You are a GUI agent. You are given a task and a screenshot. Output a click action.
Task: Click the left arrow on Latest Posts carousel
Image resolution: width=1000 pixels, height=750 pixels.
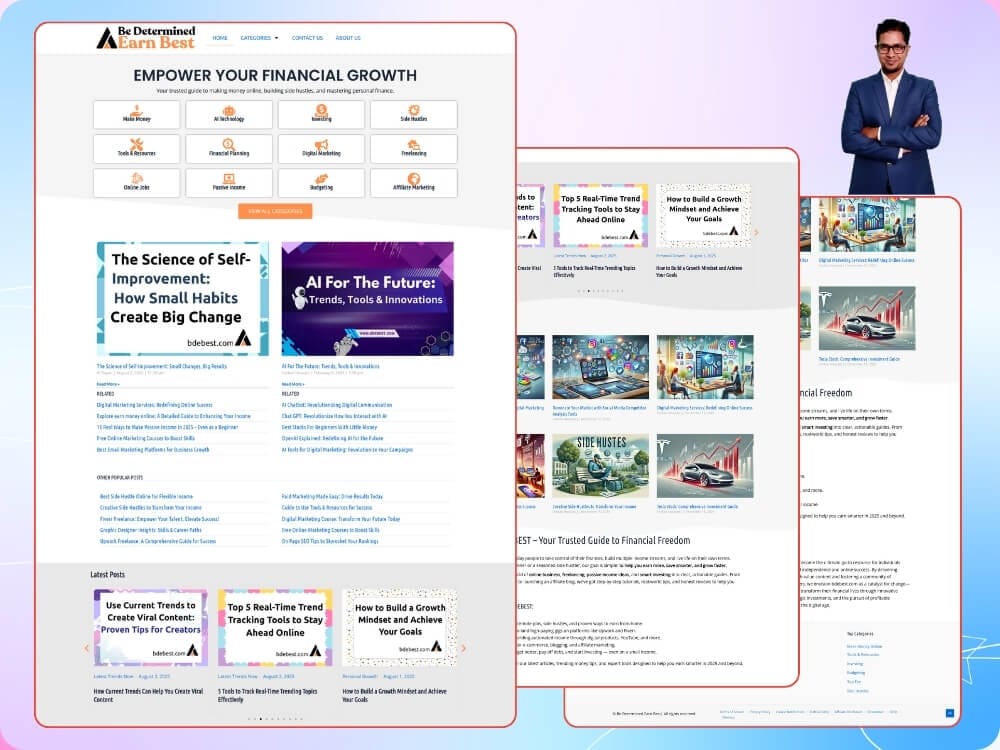86,648
